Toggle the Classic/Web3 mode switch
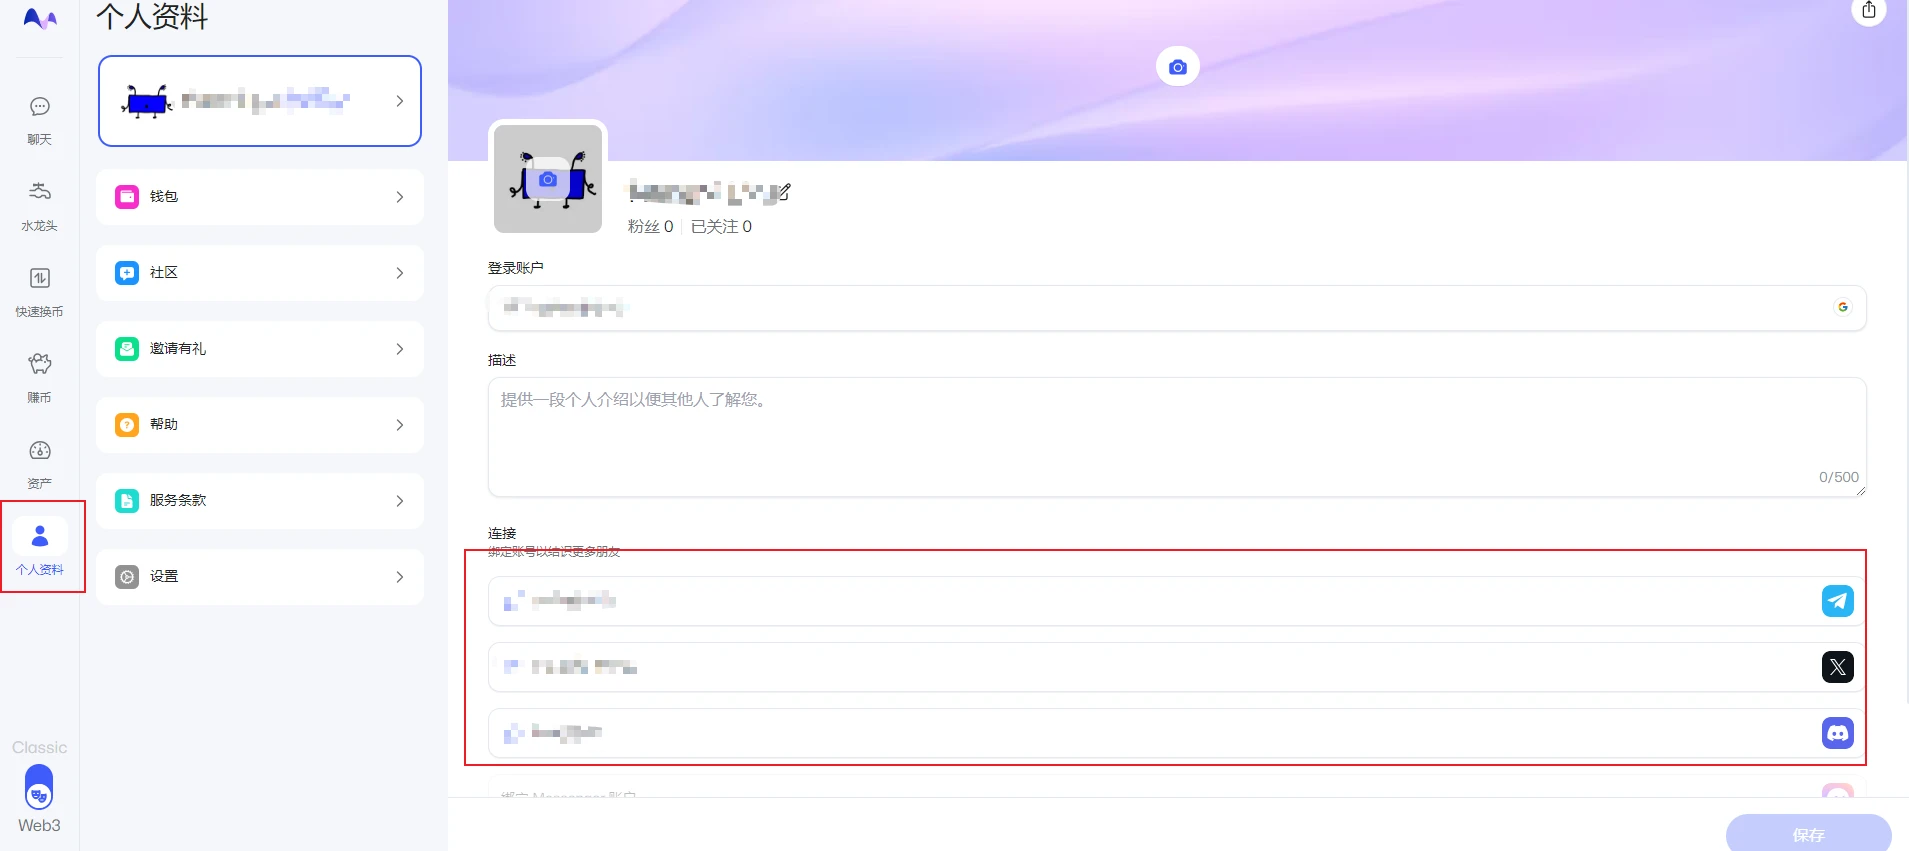 point(39,787)
